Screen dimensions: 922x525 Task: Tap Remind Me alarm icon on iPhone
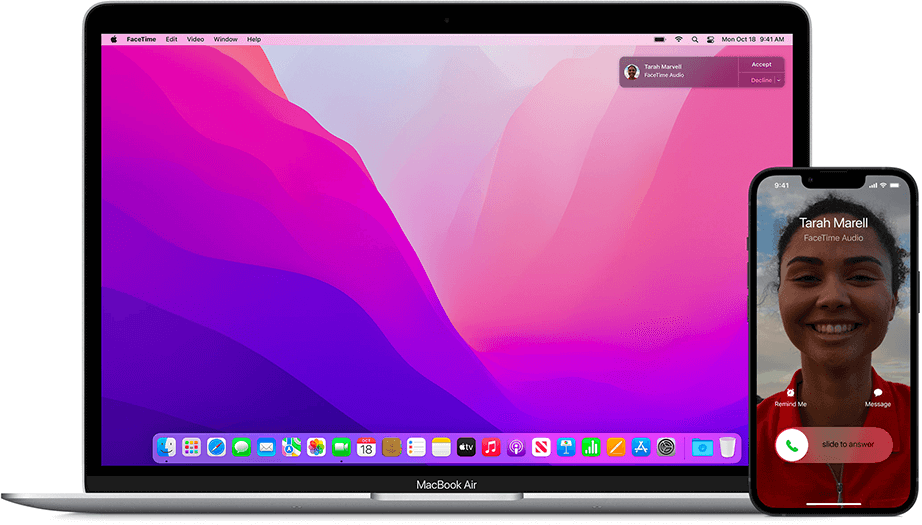click(x=790, y=393)
